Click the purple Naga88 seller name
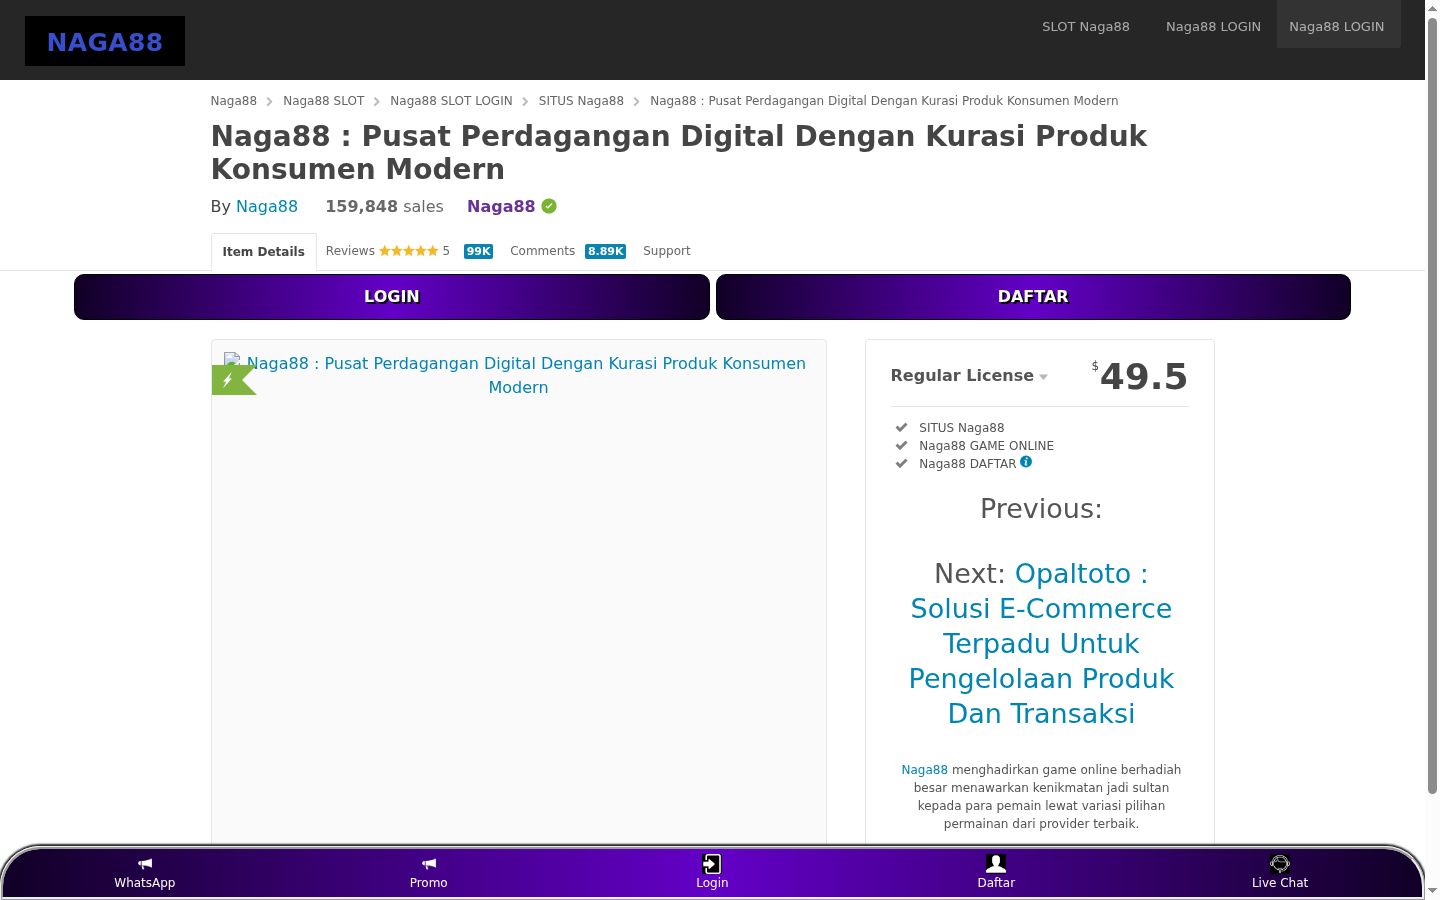 tap(501, 206)
